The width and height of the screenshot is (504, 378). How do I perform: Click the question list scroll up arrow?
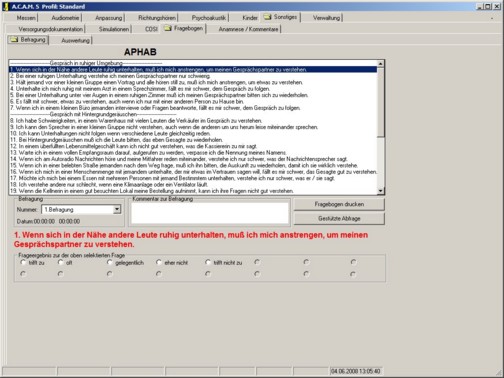[x=380, y=63]
